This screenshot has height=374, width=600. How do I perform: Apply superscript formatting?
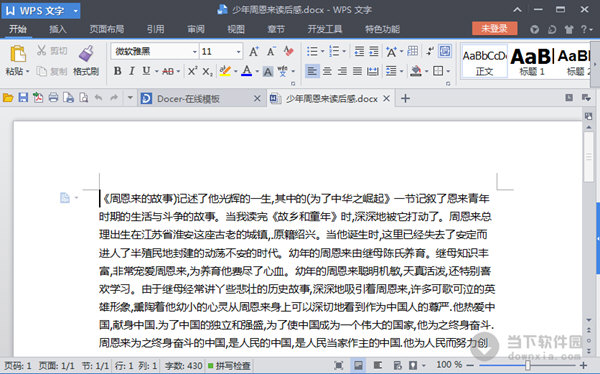click(192, 71)
